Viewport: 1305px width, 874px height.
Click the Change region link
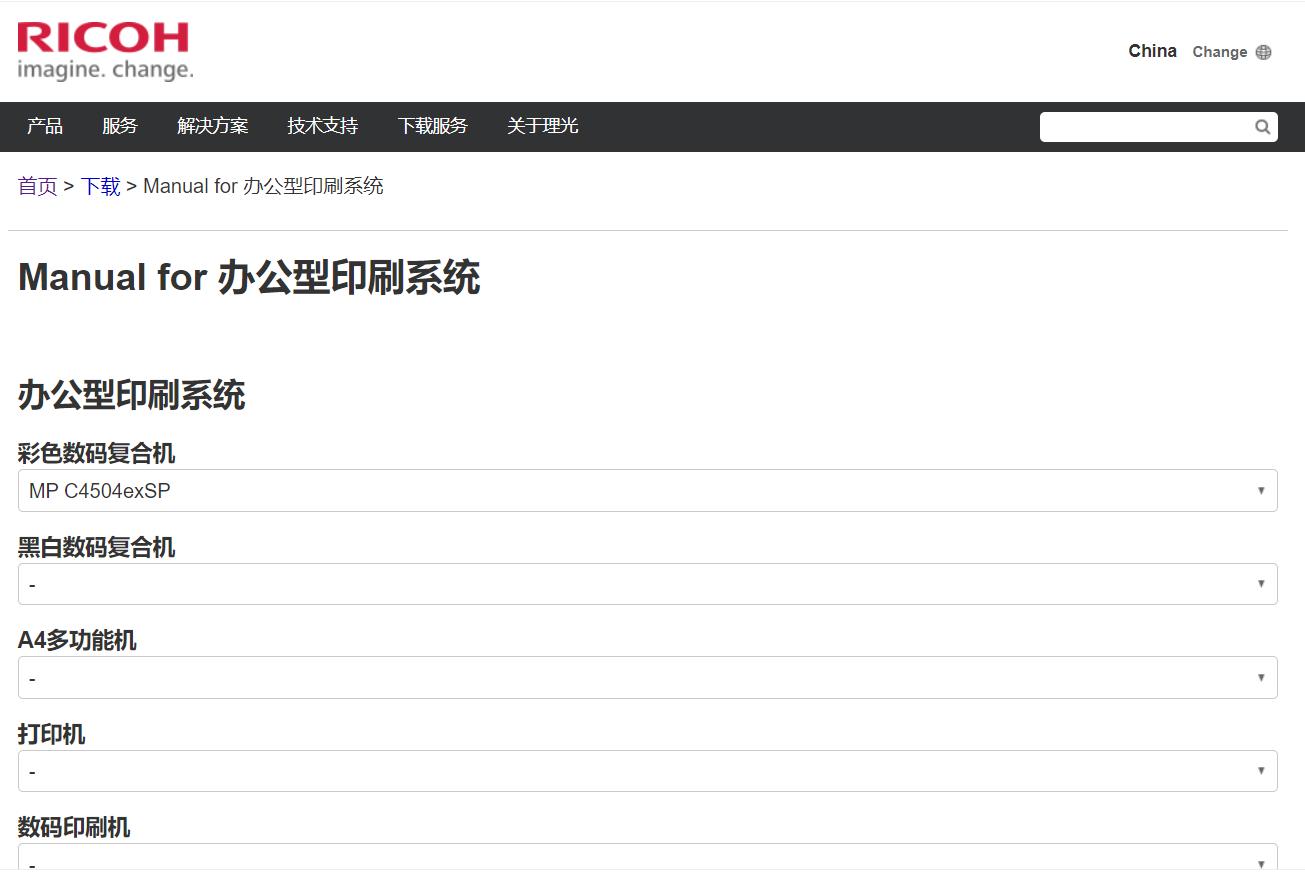[x=1219, y=52]
